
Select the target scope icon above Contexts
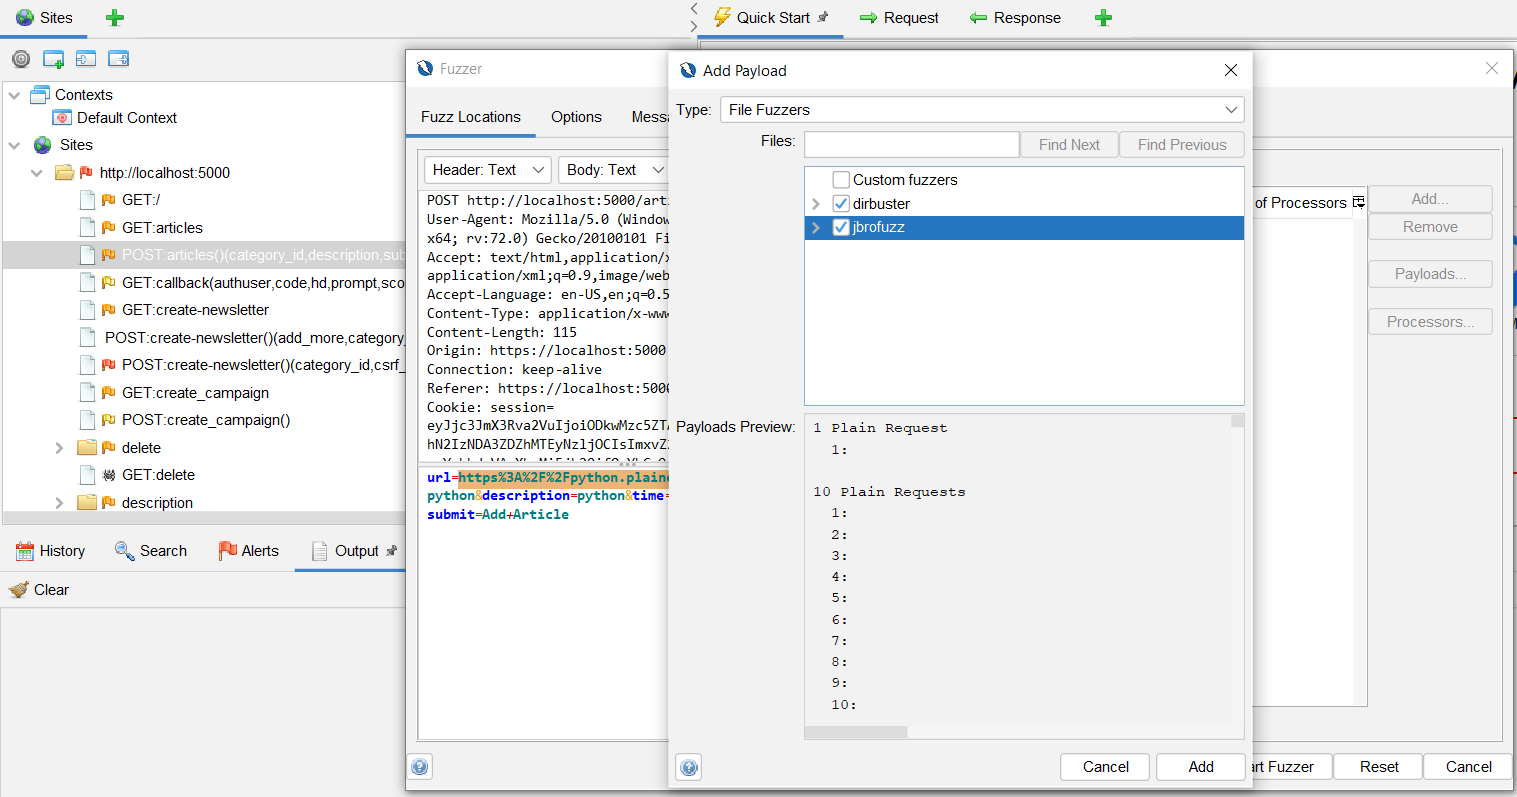21,58
